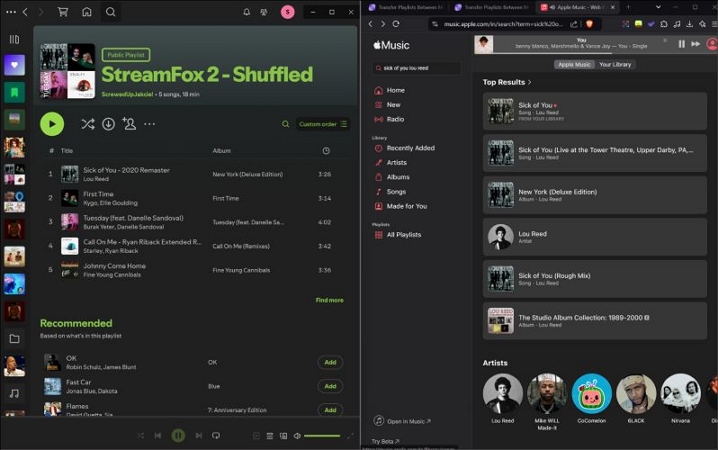Open the Spotify queue

click(x=270, y=436)
